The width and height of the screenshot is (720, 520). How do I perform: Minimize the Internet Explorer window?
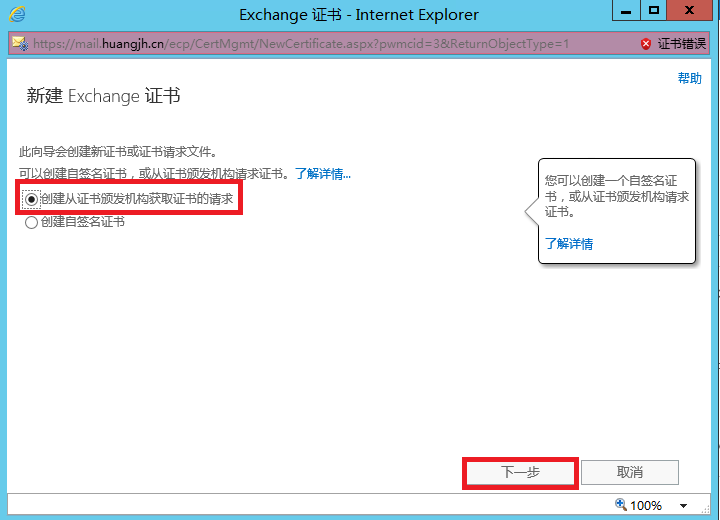tap(626, 11)
